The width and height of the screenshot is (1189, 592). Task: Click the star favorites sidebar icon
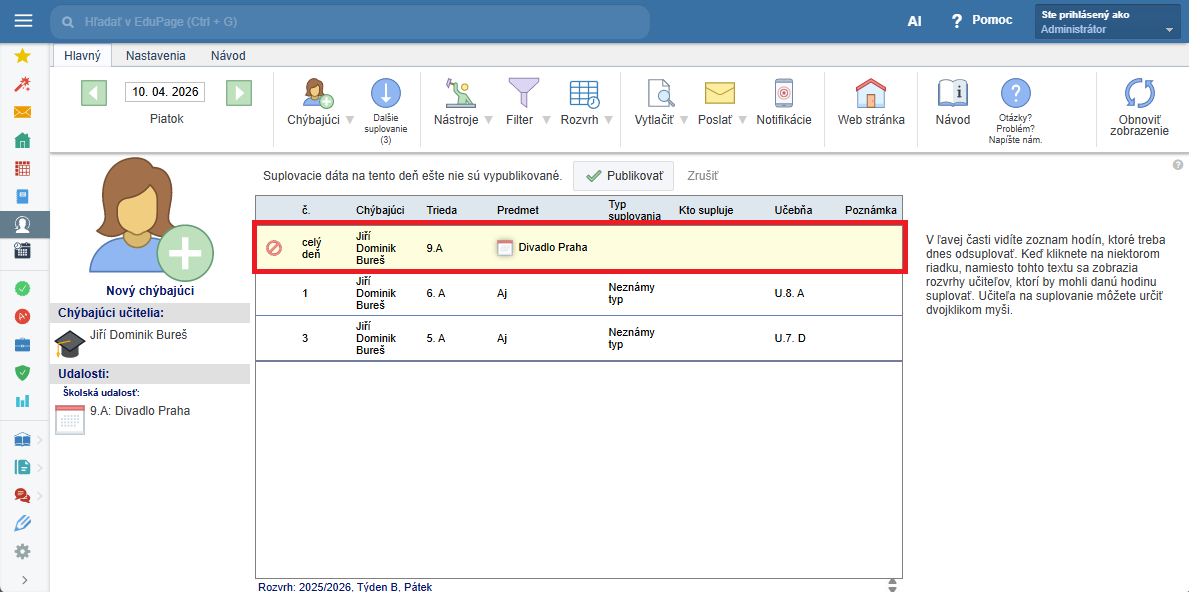tap(22, 56)
